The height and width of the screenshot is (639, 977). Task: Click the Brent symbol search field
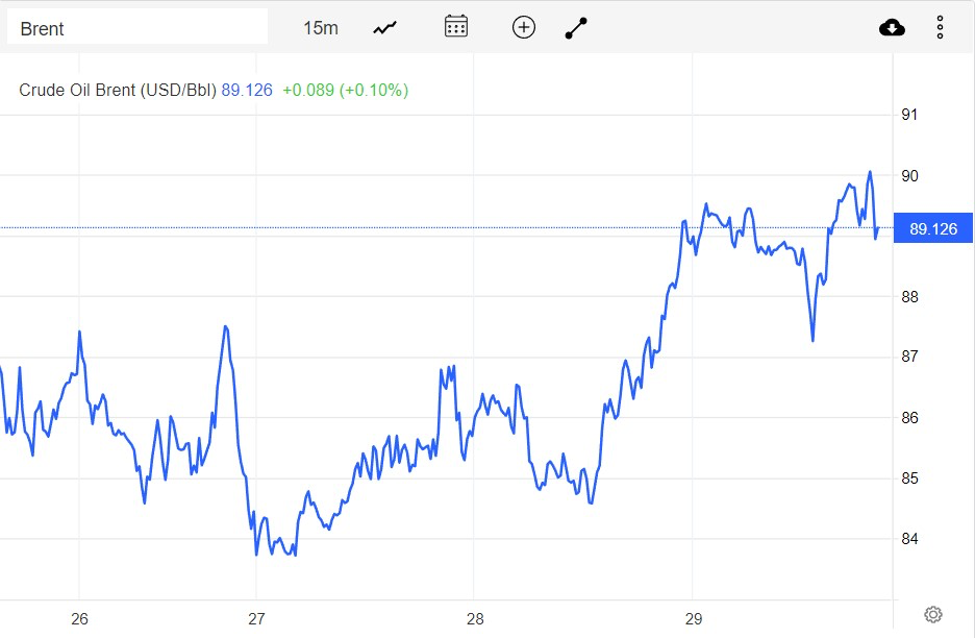[x=137, y=28]
